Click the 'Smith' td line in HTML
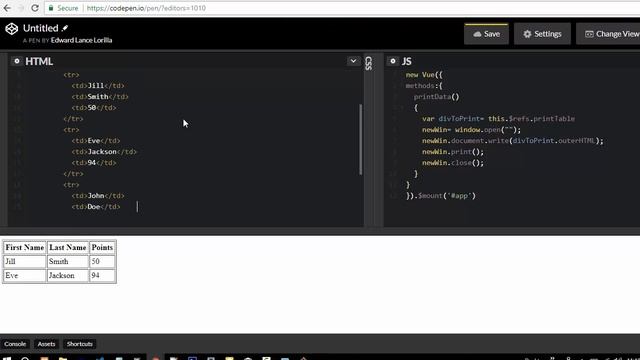This screenshot has width=640, height=360. [x=100, y=97]
